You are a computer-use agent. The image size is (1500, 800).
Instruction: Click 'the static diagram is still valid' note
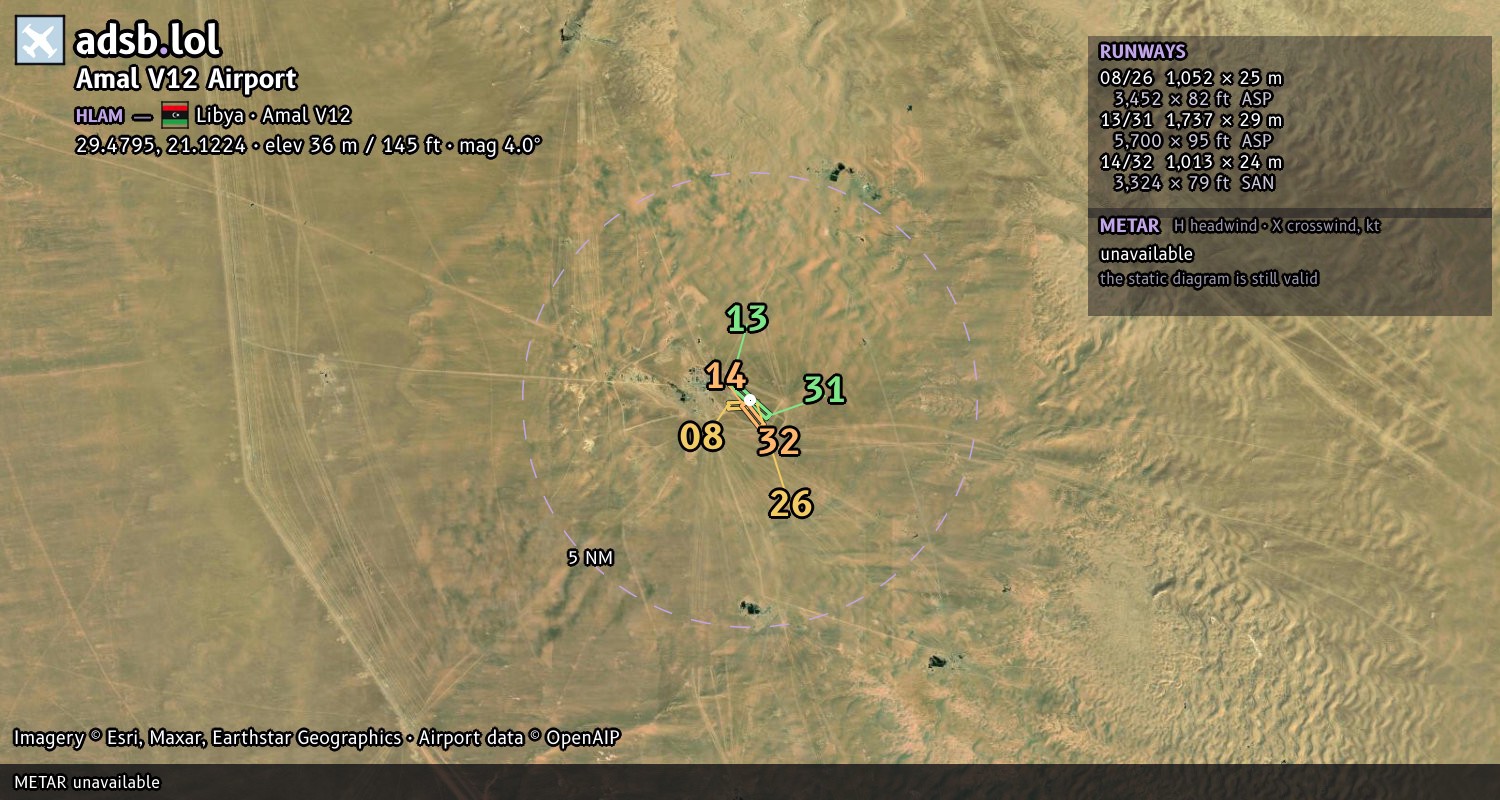point(1209,279)
